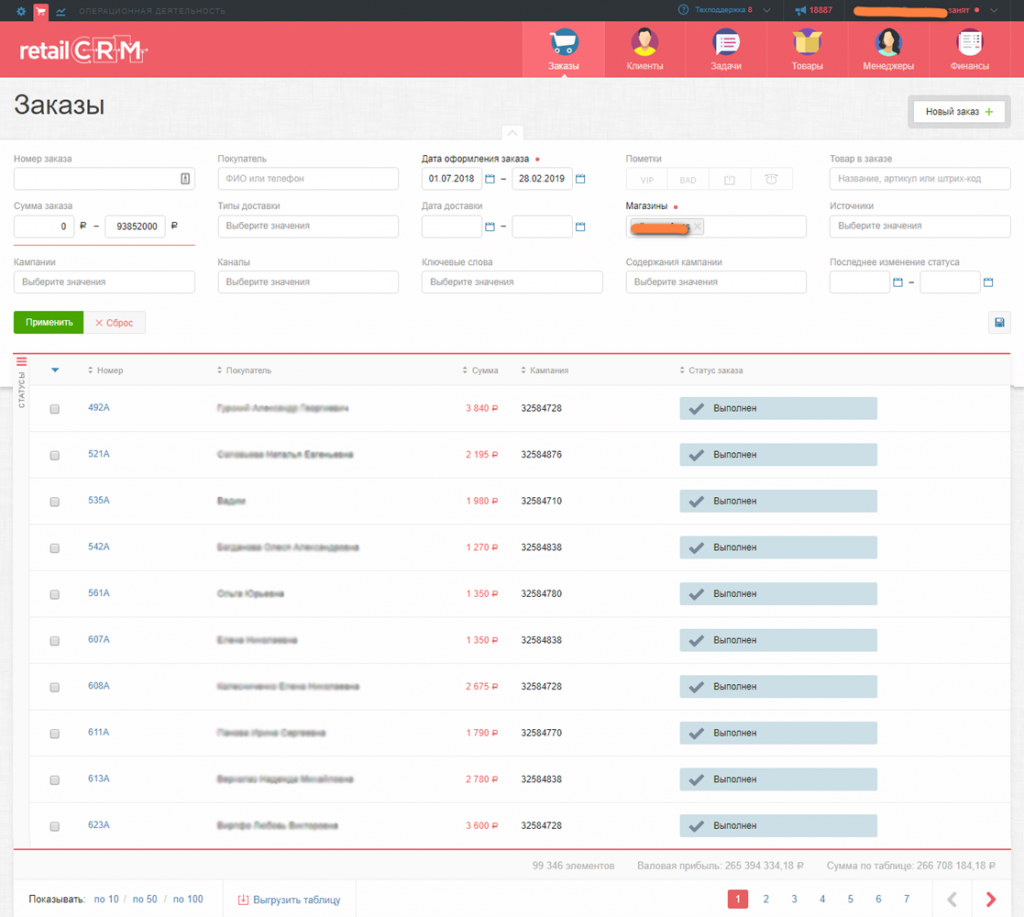Open the analytics chart icon in top bar
The width and height of the screenshot is (1024, 917).
click(x=61, y=11)
